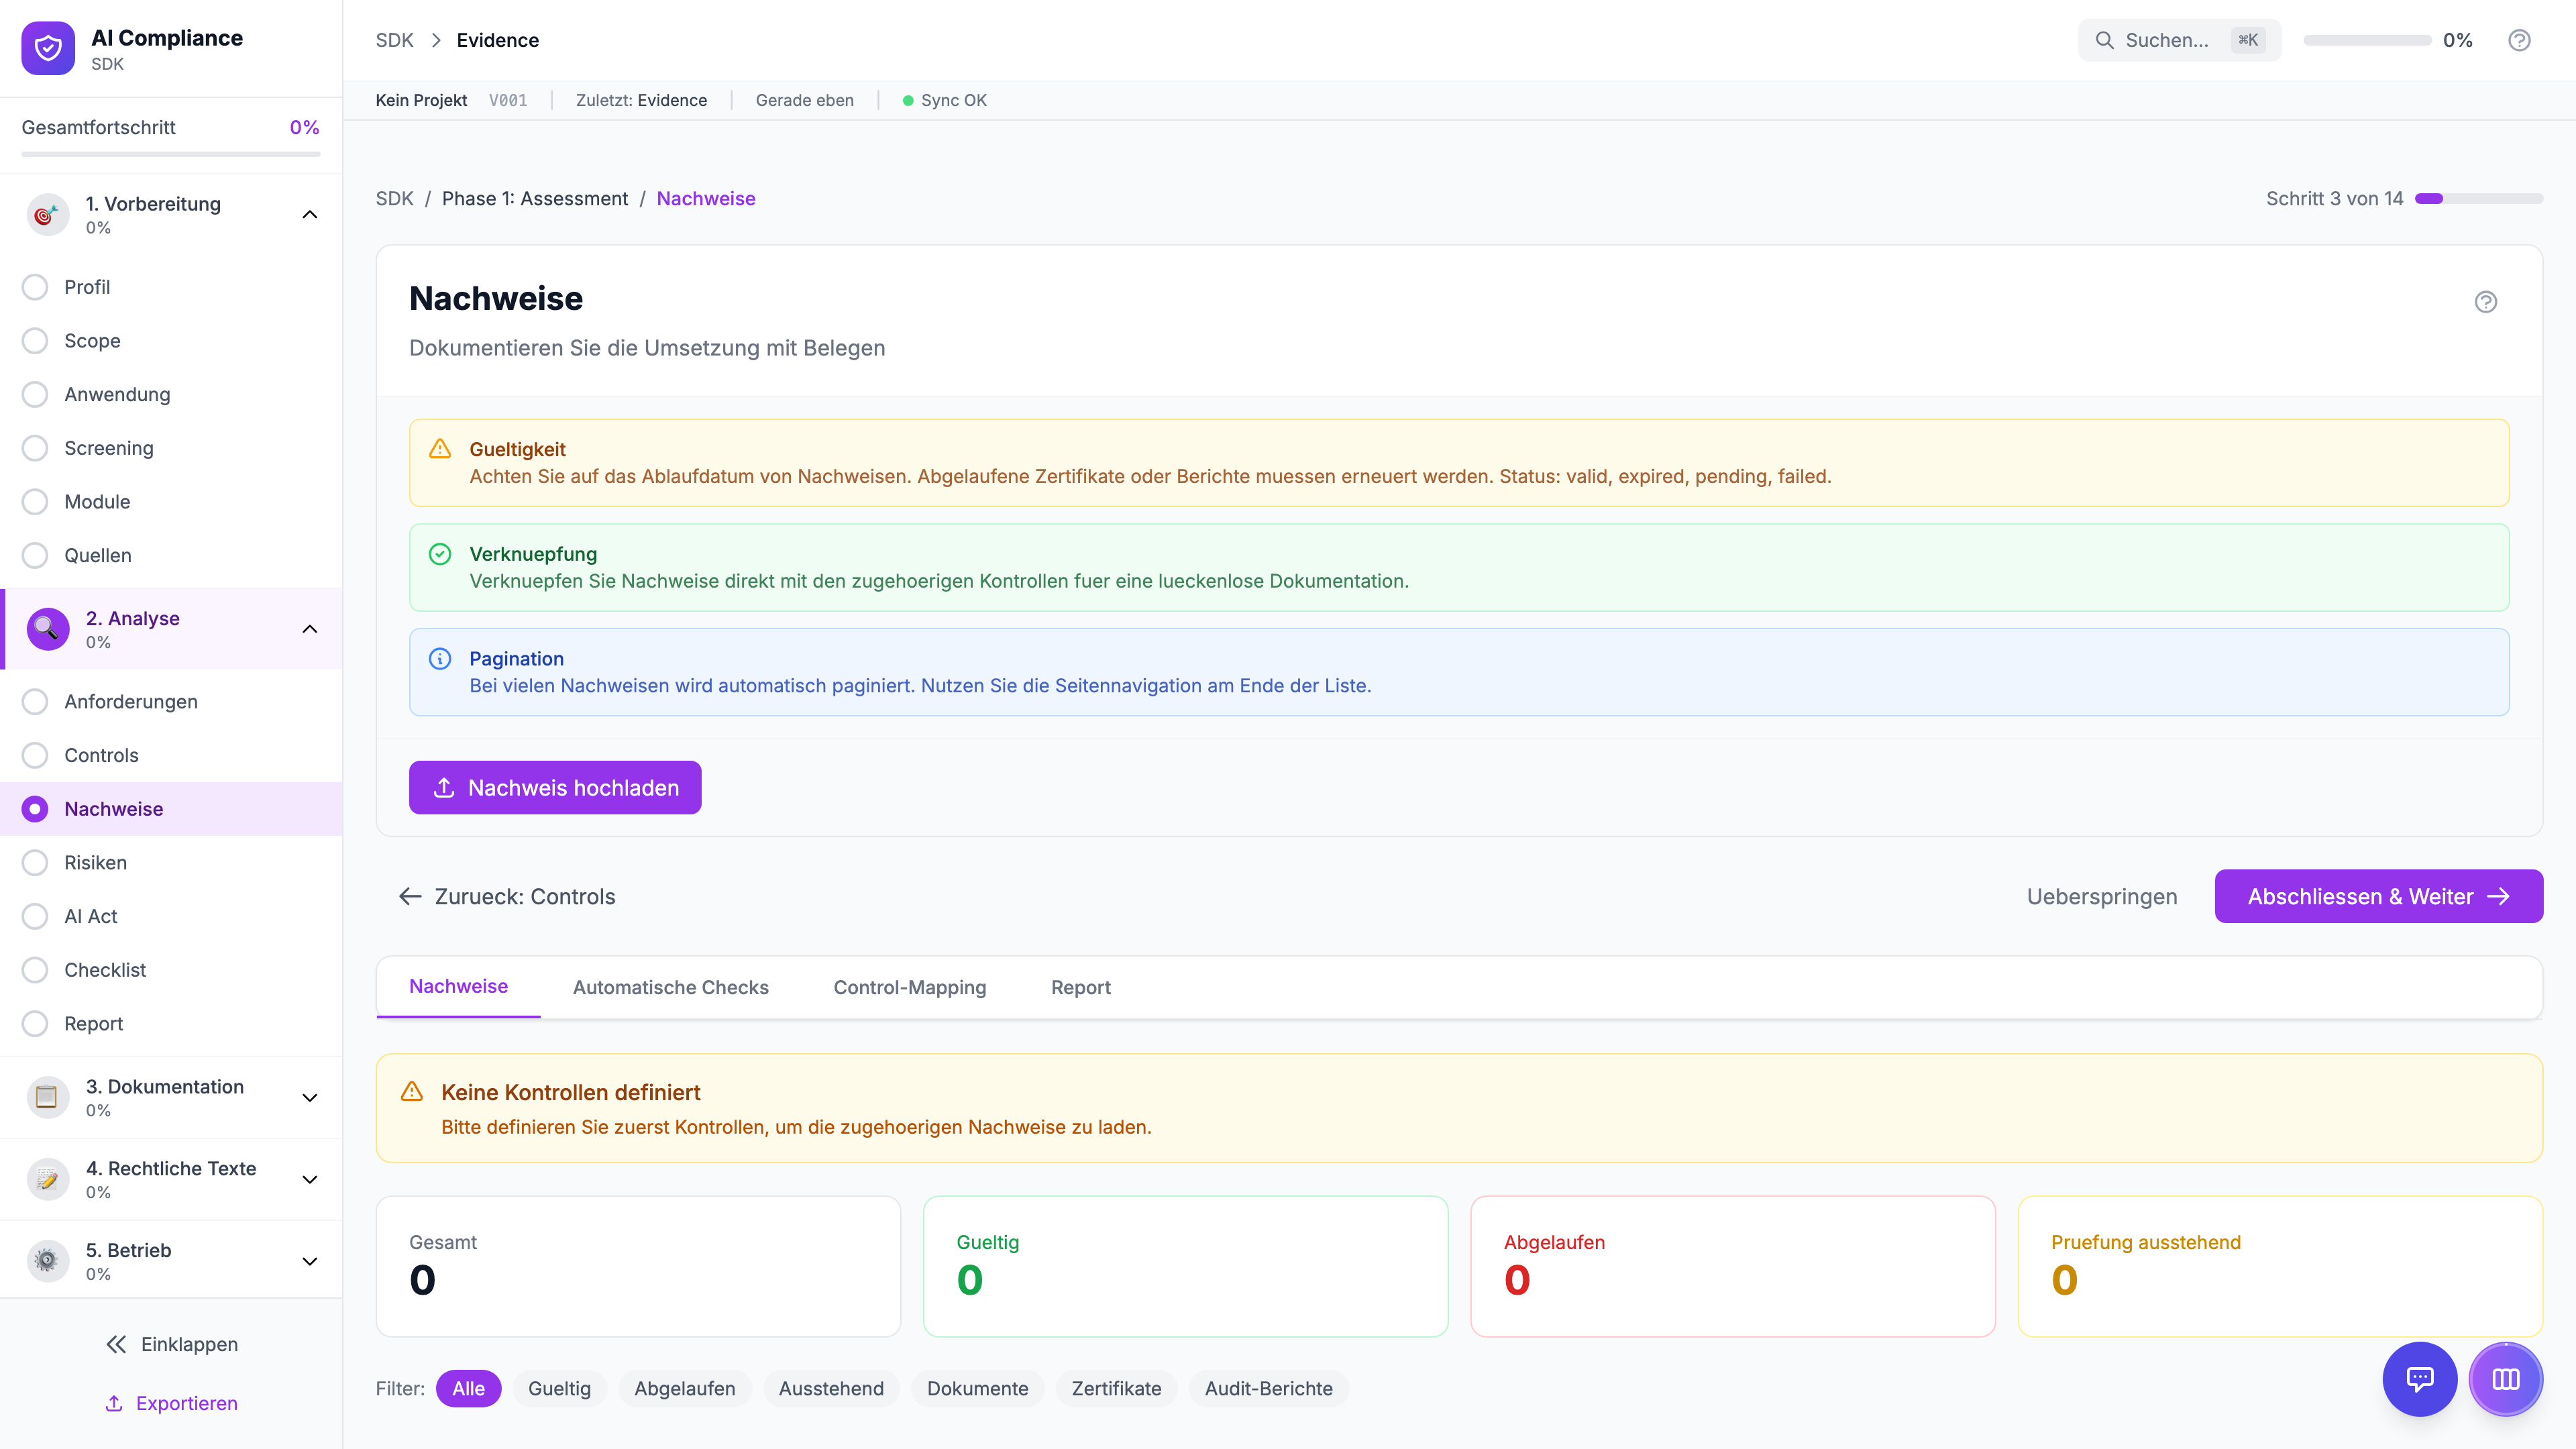Click the purple columns floating button

pos(2505,1379)
